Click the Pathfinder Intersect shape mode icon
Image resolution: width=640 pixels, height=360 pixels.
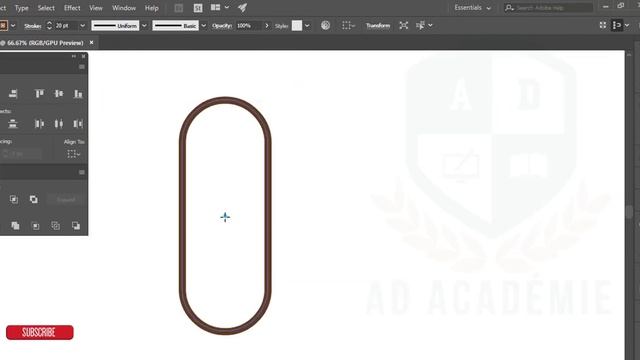[14, 199]
